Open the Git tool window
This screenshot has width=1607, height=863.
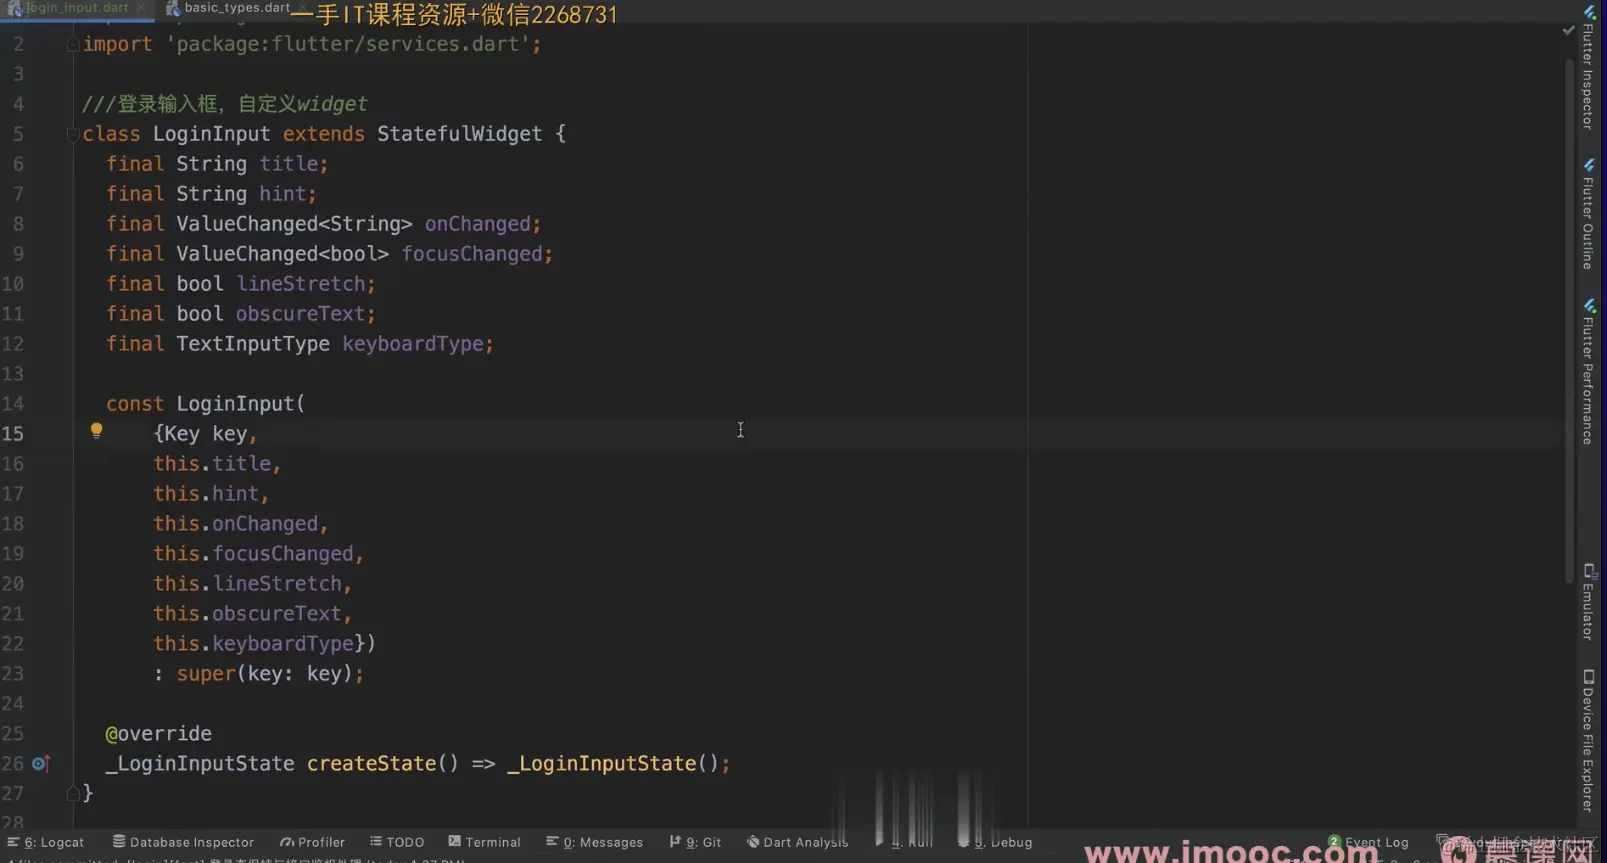696,842
